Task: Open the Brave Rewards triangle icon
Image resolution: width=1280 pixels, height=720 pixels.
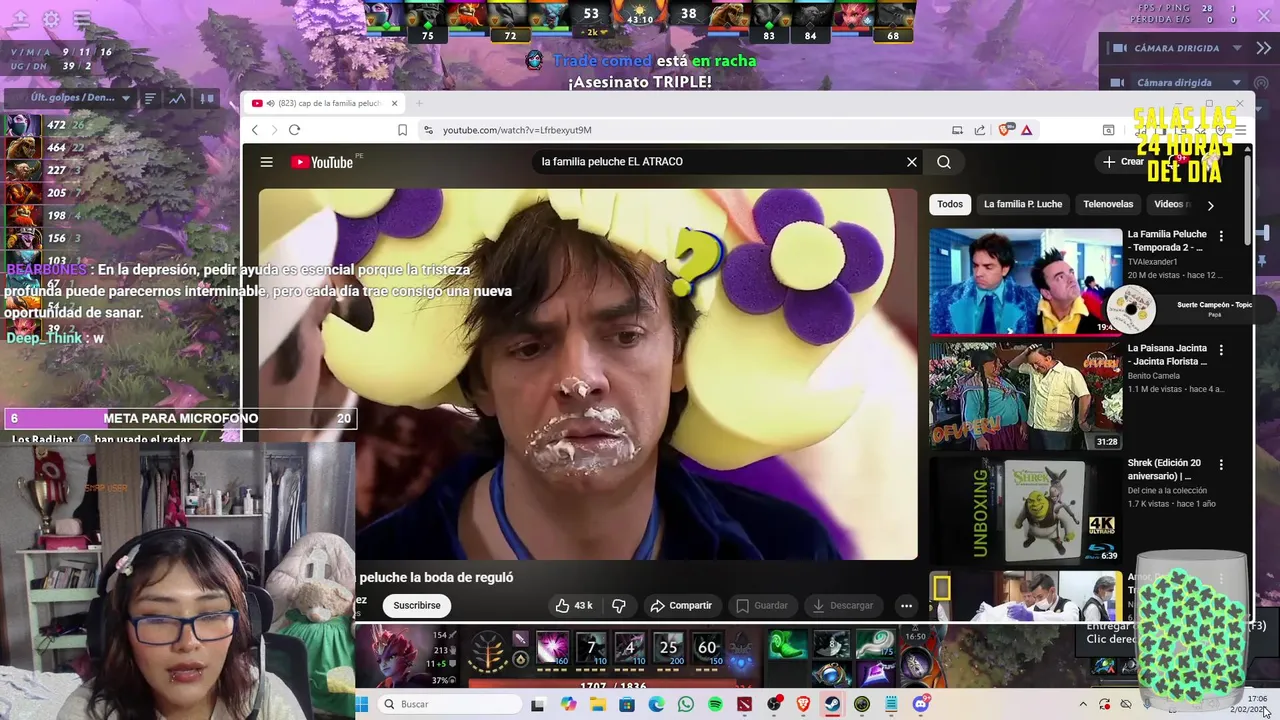Action: (x=1026, y=130)
